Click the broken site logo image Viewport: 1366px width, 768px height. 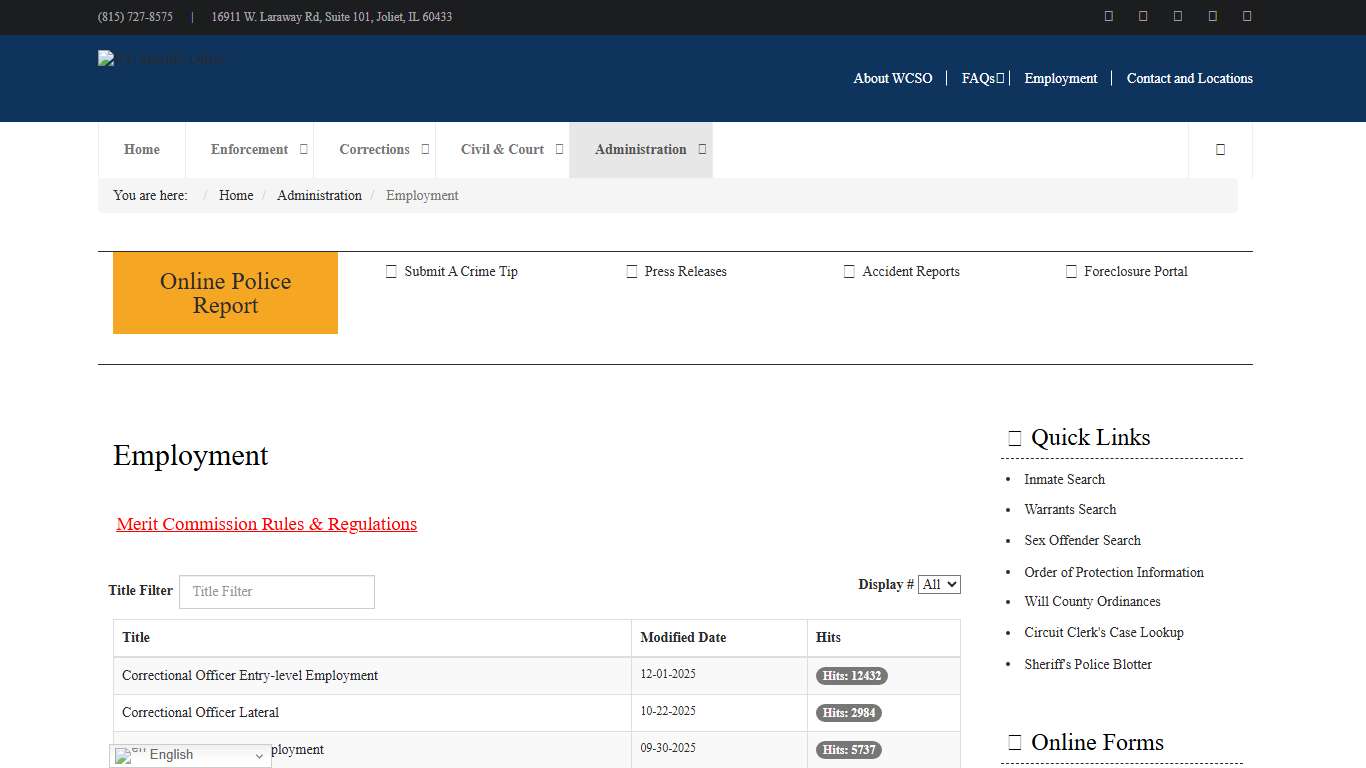[x=160, y=59]
